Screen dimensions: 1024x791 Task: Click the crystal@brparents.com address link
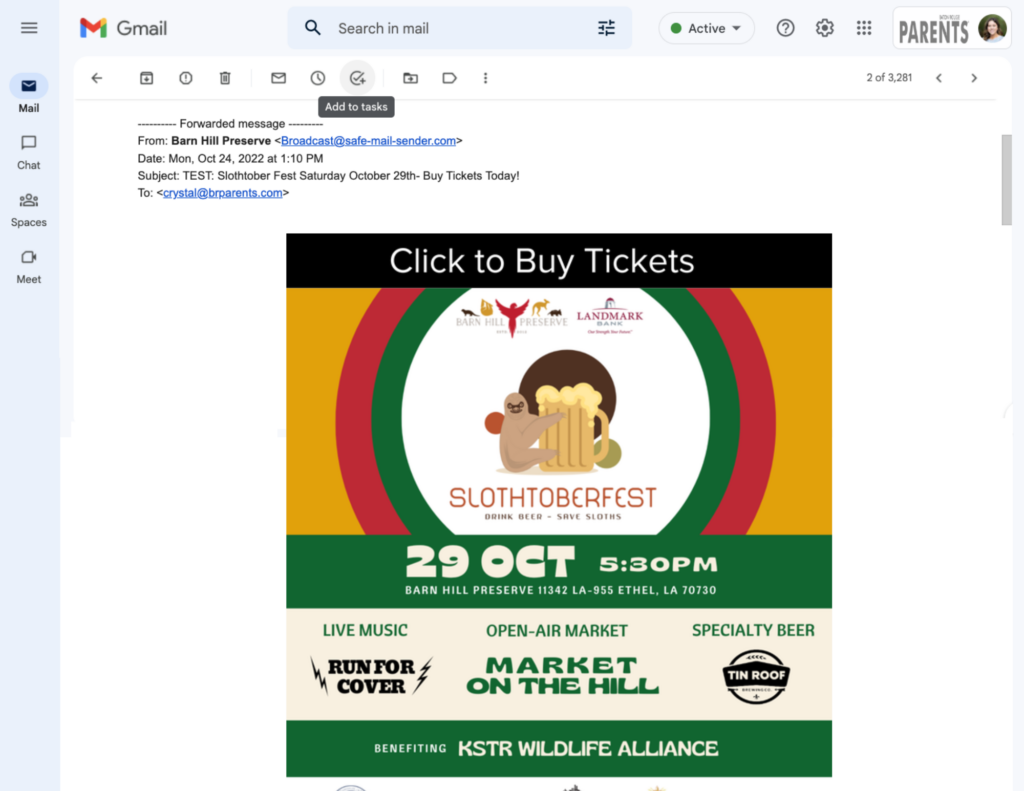click(x=223, y=193)
